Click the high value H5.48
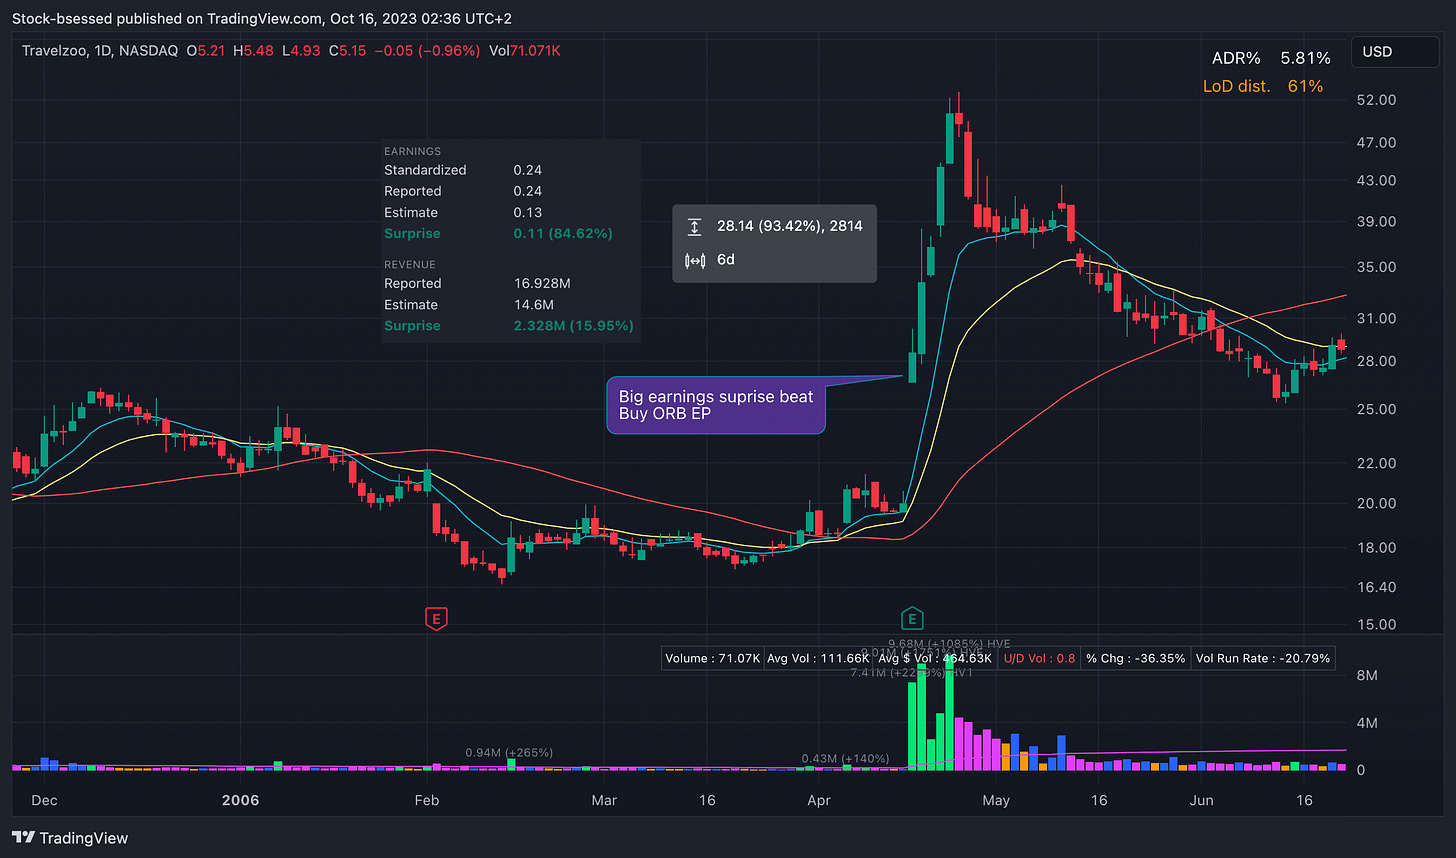Image resolution: width=1456 pixels, height=858 pixels. (253, 50)
